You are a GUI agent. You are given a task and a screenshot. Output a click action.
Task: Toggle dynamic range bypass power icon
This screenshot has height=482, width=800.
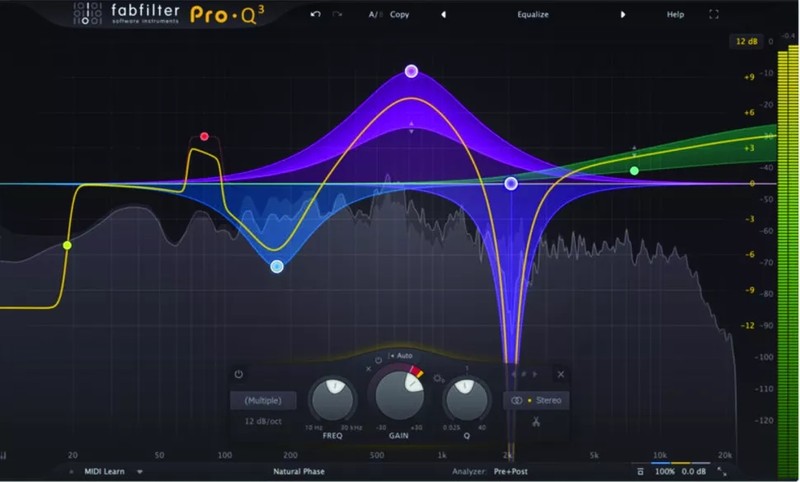coord(378,360)
